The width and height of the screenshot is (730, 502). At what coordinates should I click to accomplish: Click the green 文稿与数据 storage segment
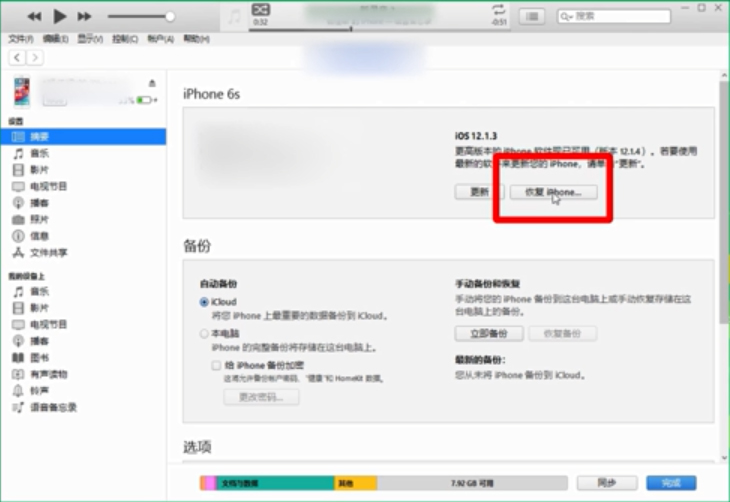276,483
